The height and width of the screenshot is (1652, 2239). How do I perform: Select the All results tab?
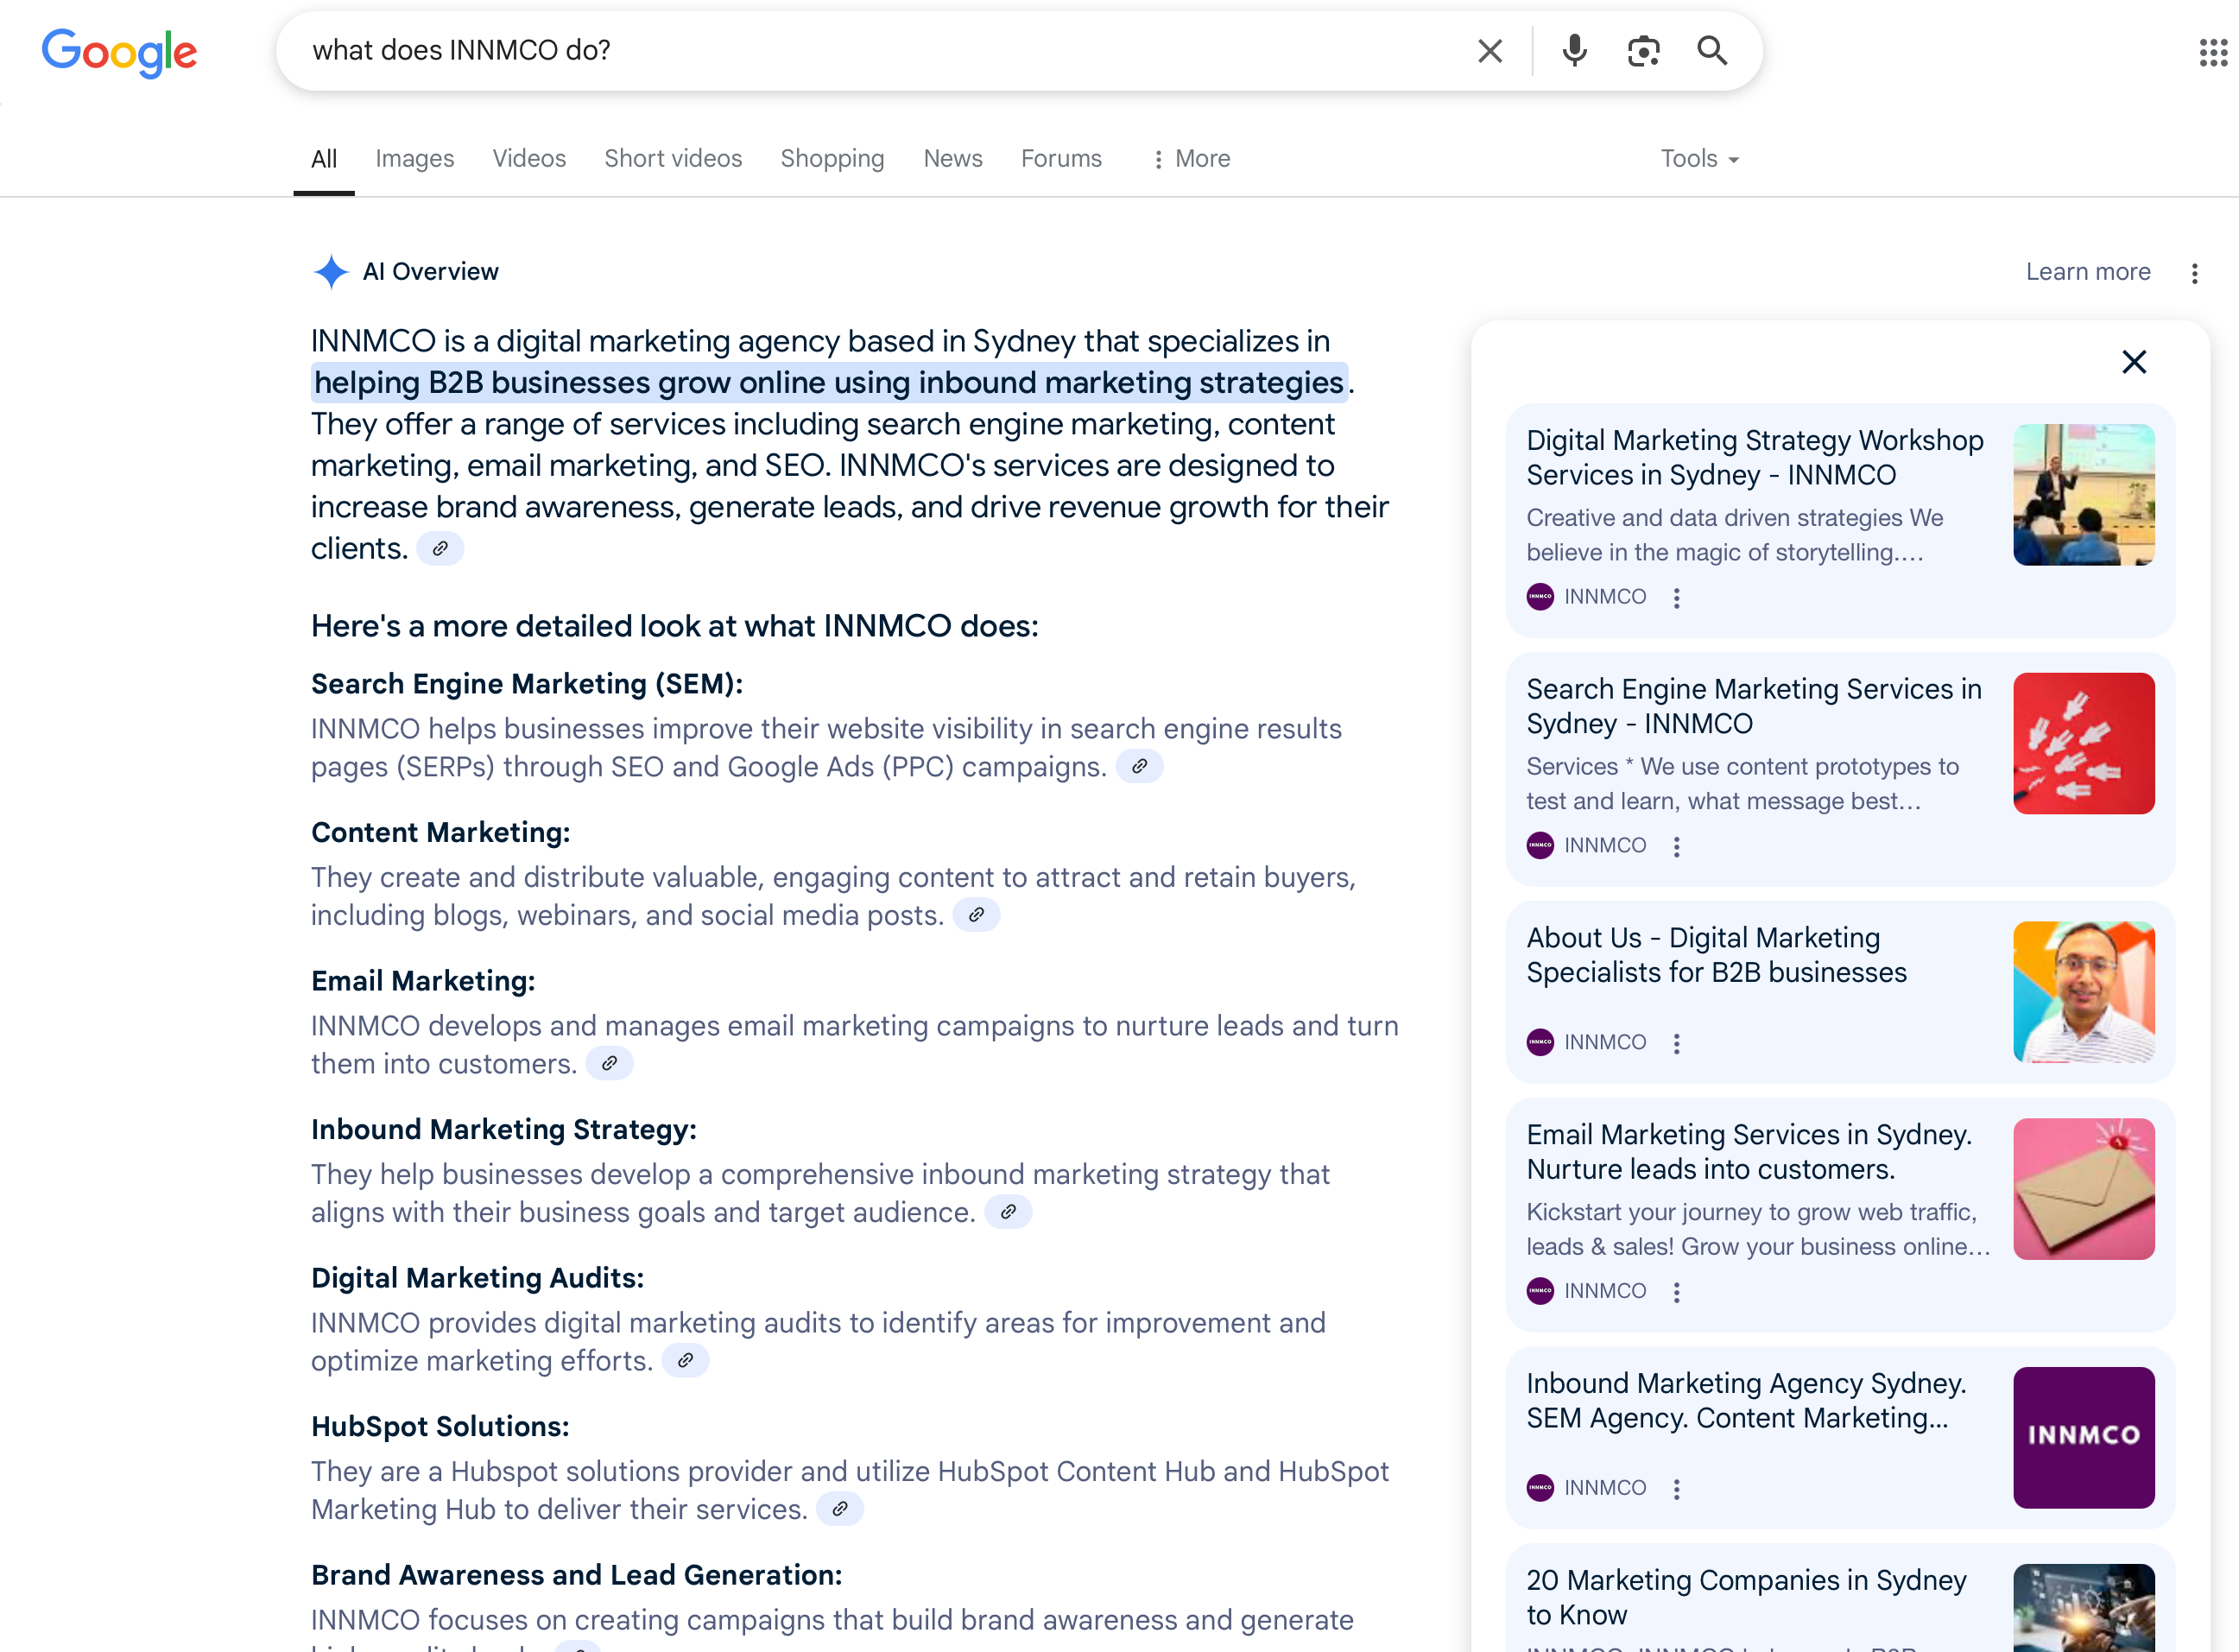[324, 159]
